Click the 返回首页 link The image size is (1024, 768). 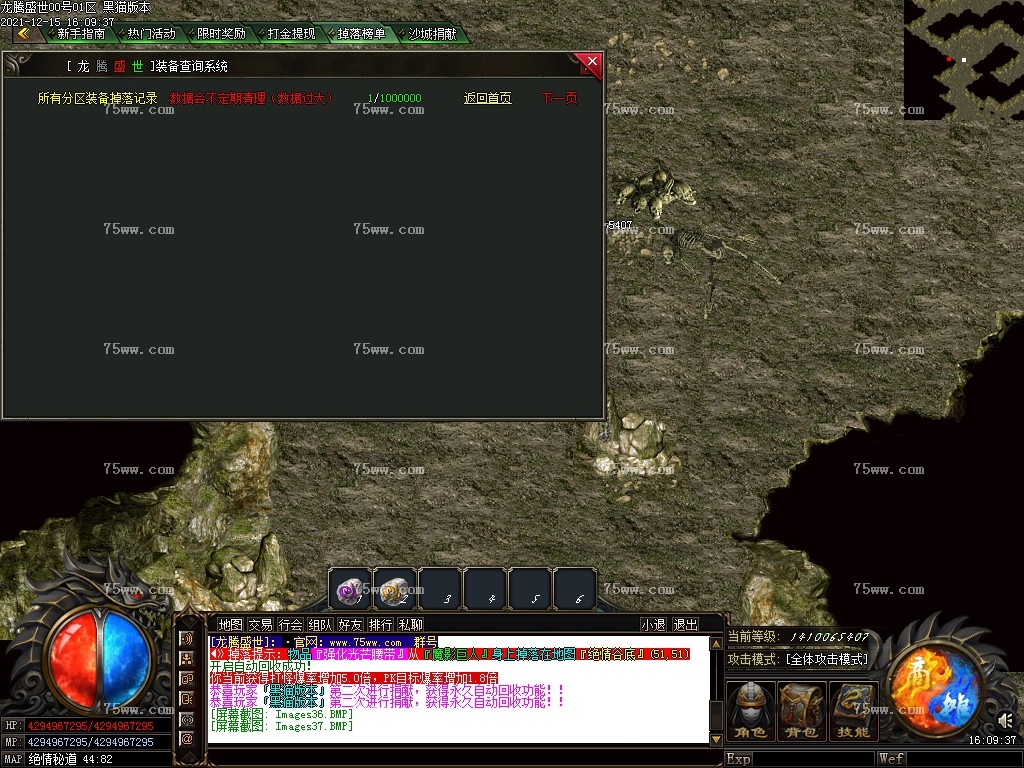pos(487,98)
